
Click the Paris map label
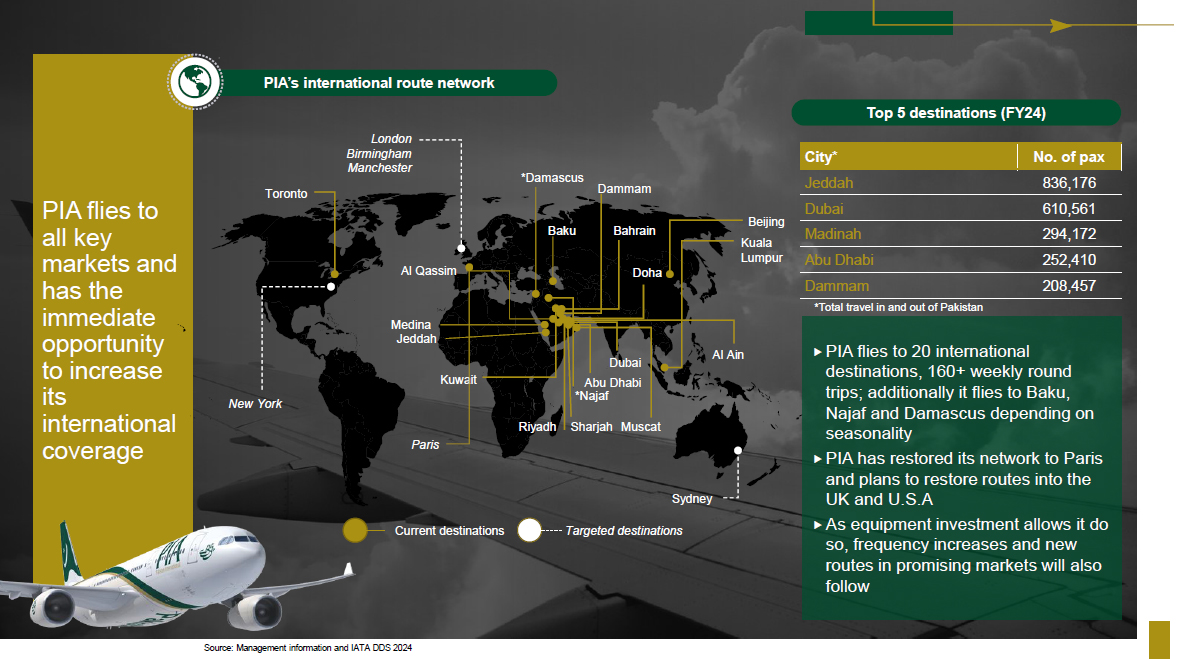(x=425, y=444)
